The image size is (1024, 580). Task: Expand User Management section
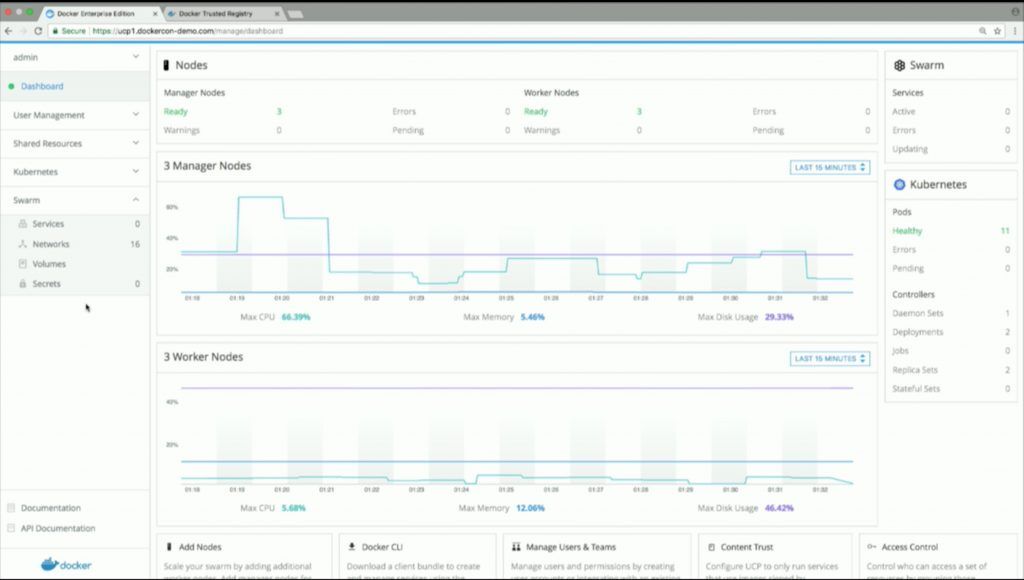point(74,115)
